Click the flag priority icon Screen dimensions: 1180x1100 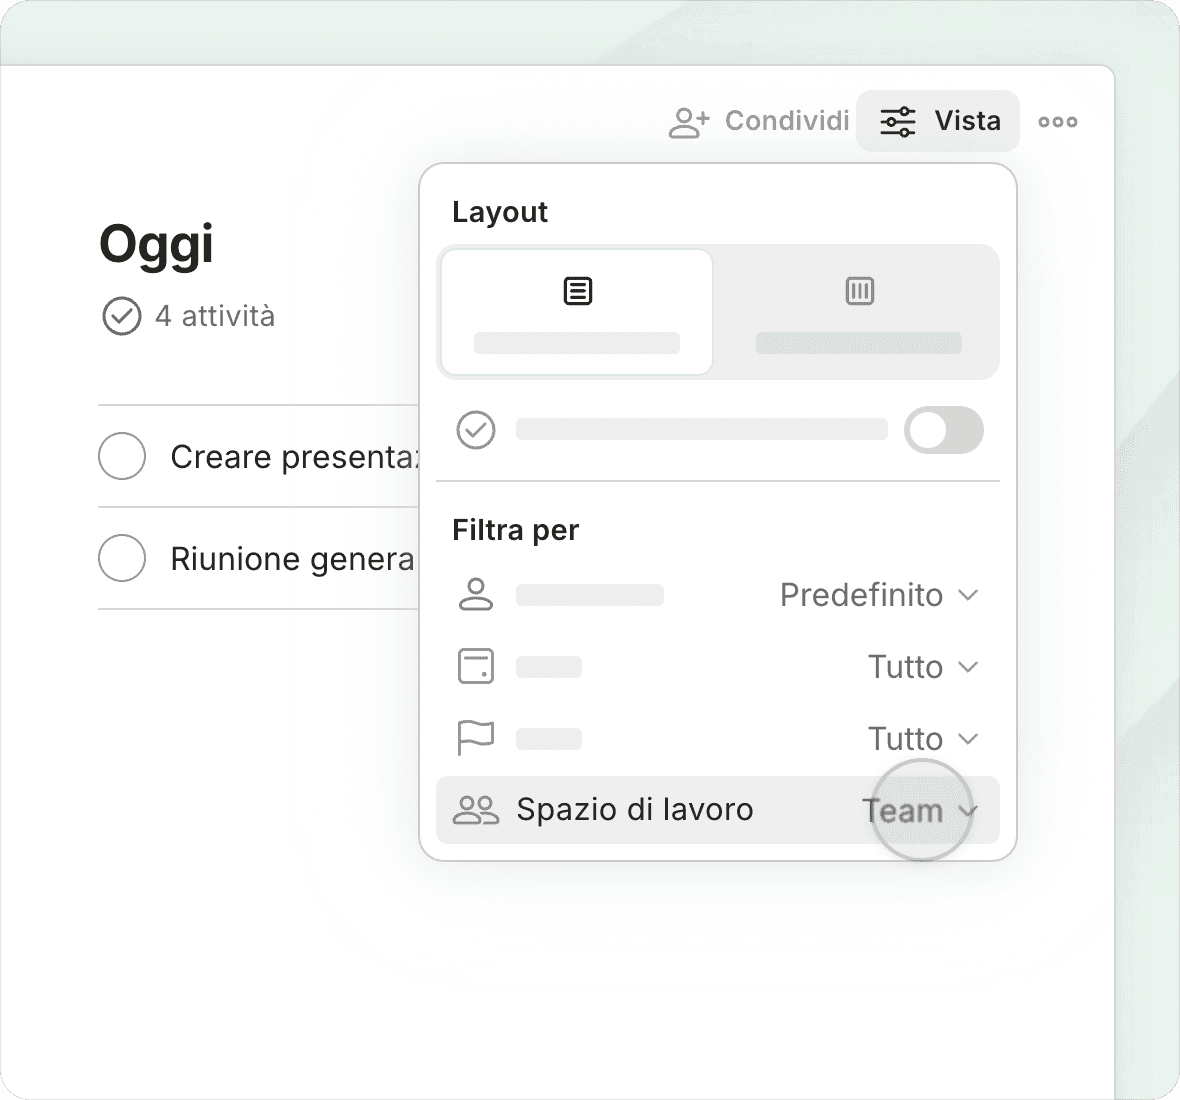[475, 738]
